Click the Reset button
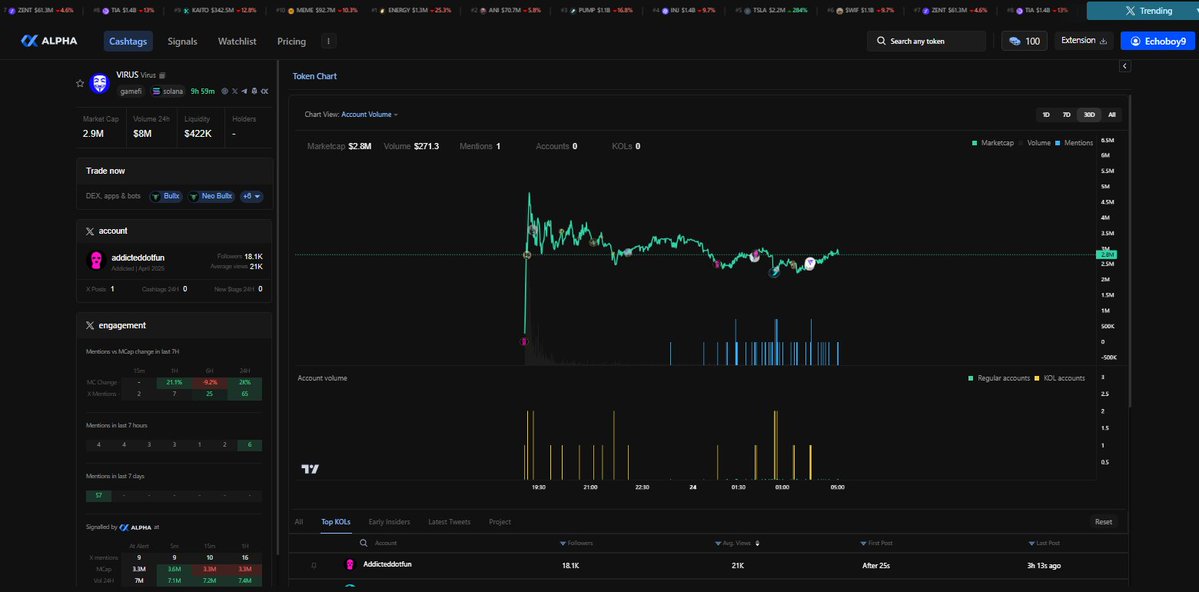 (x=1103, y=522)
